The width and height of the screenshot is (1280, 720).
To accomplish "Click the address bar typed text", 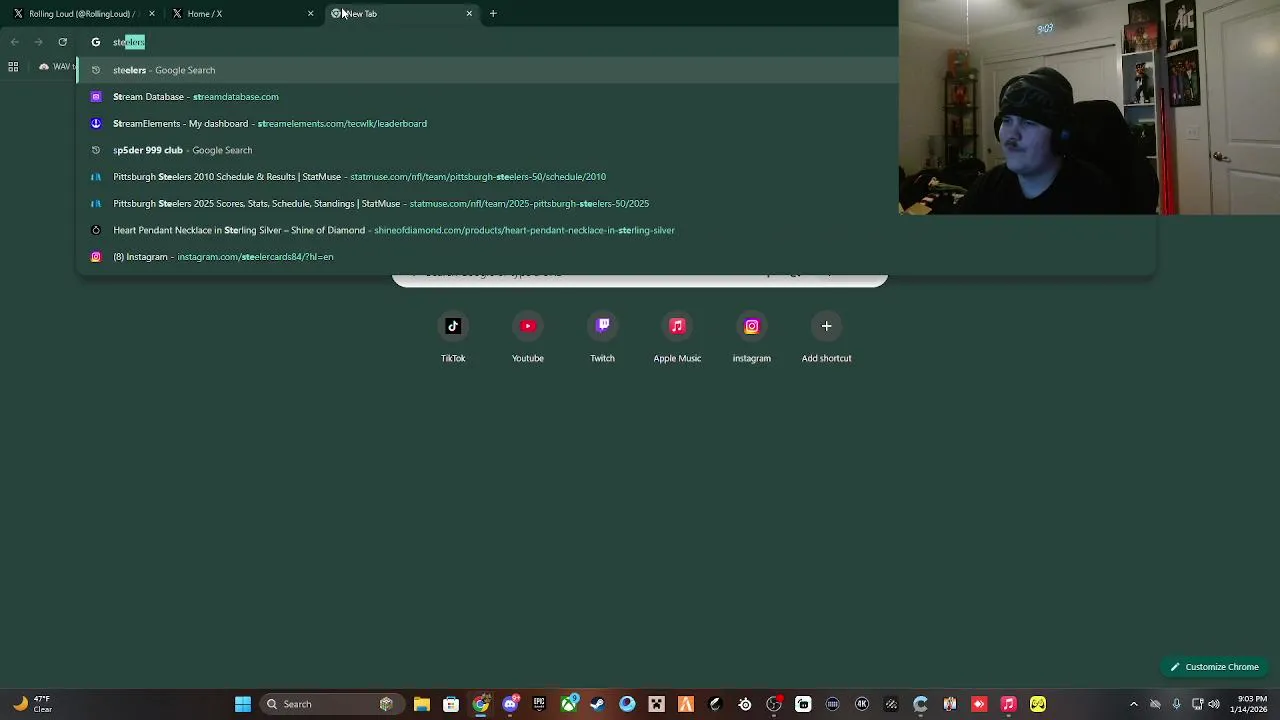I will 129,42.
